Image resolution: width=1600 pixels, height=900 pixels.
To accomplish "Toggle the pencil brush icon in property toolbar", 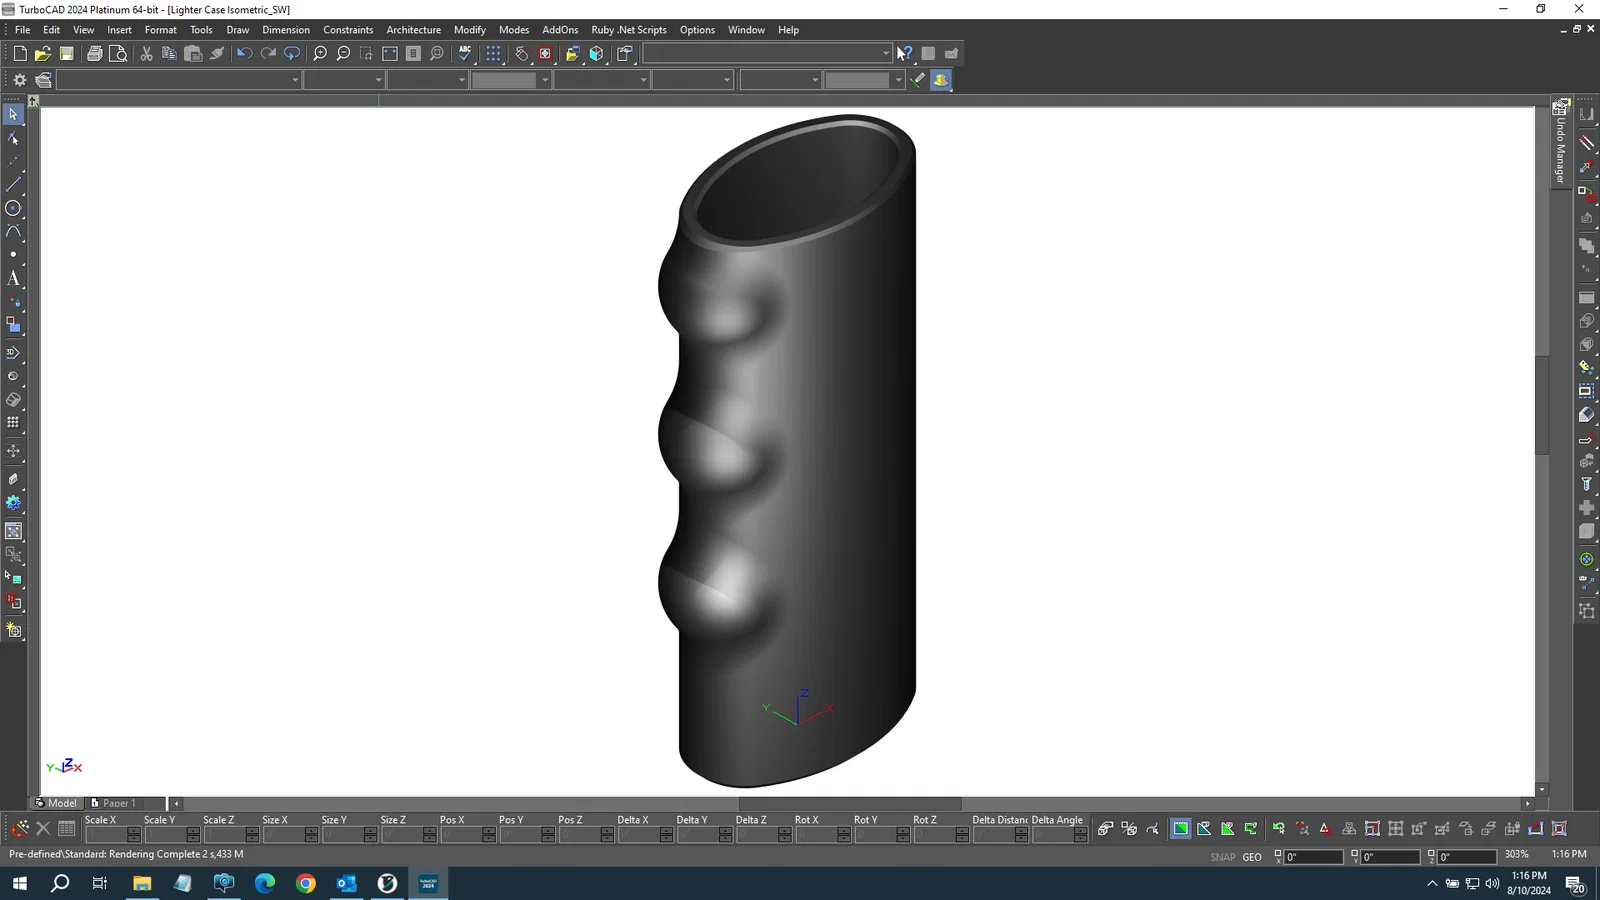I will 918,80.
